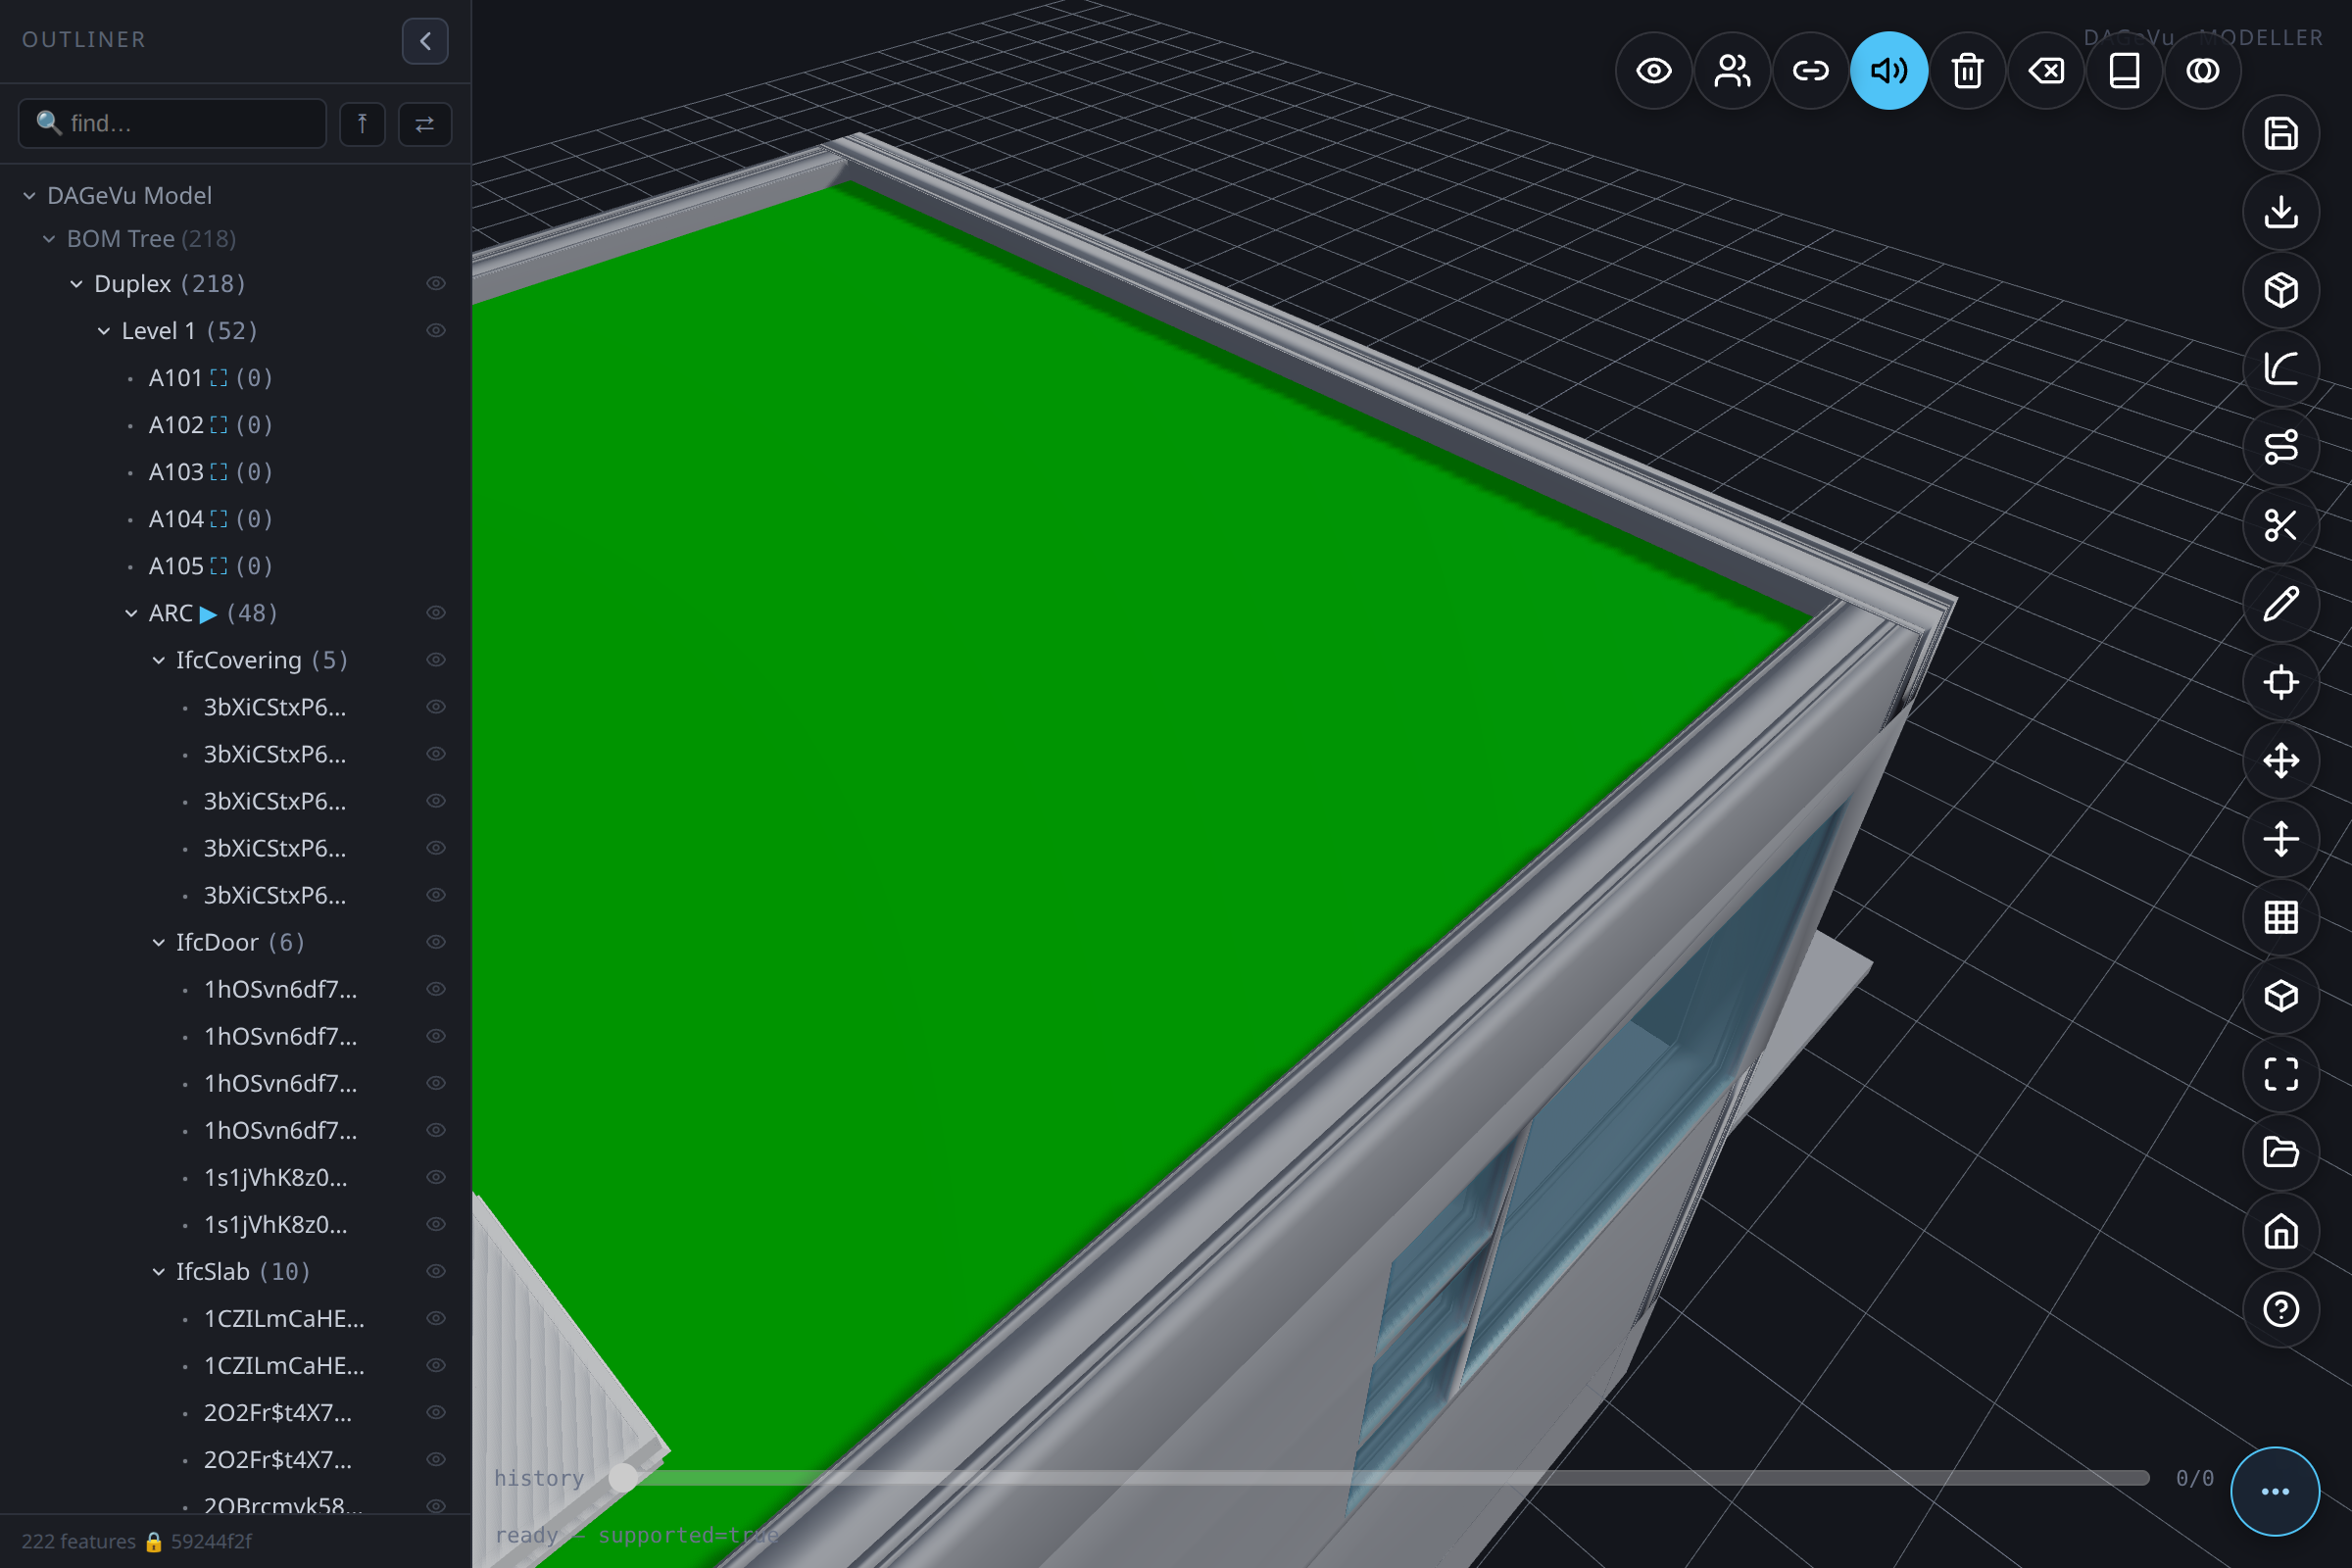Click the save floppy disk icon
The width and height of the screenshot is (2352, 1568).
[x=2281, y=133]
